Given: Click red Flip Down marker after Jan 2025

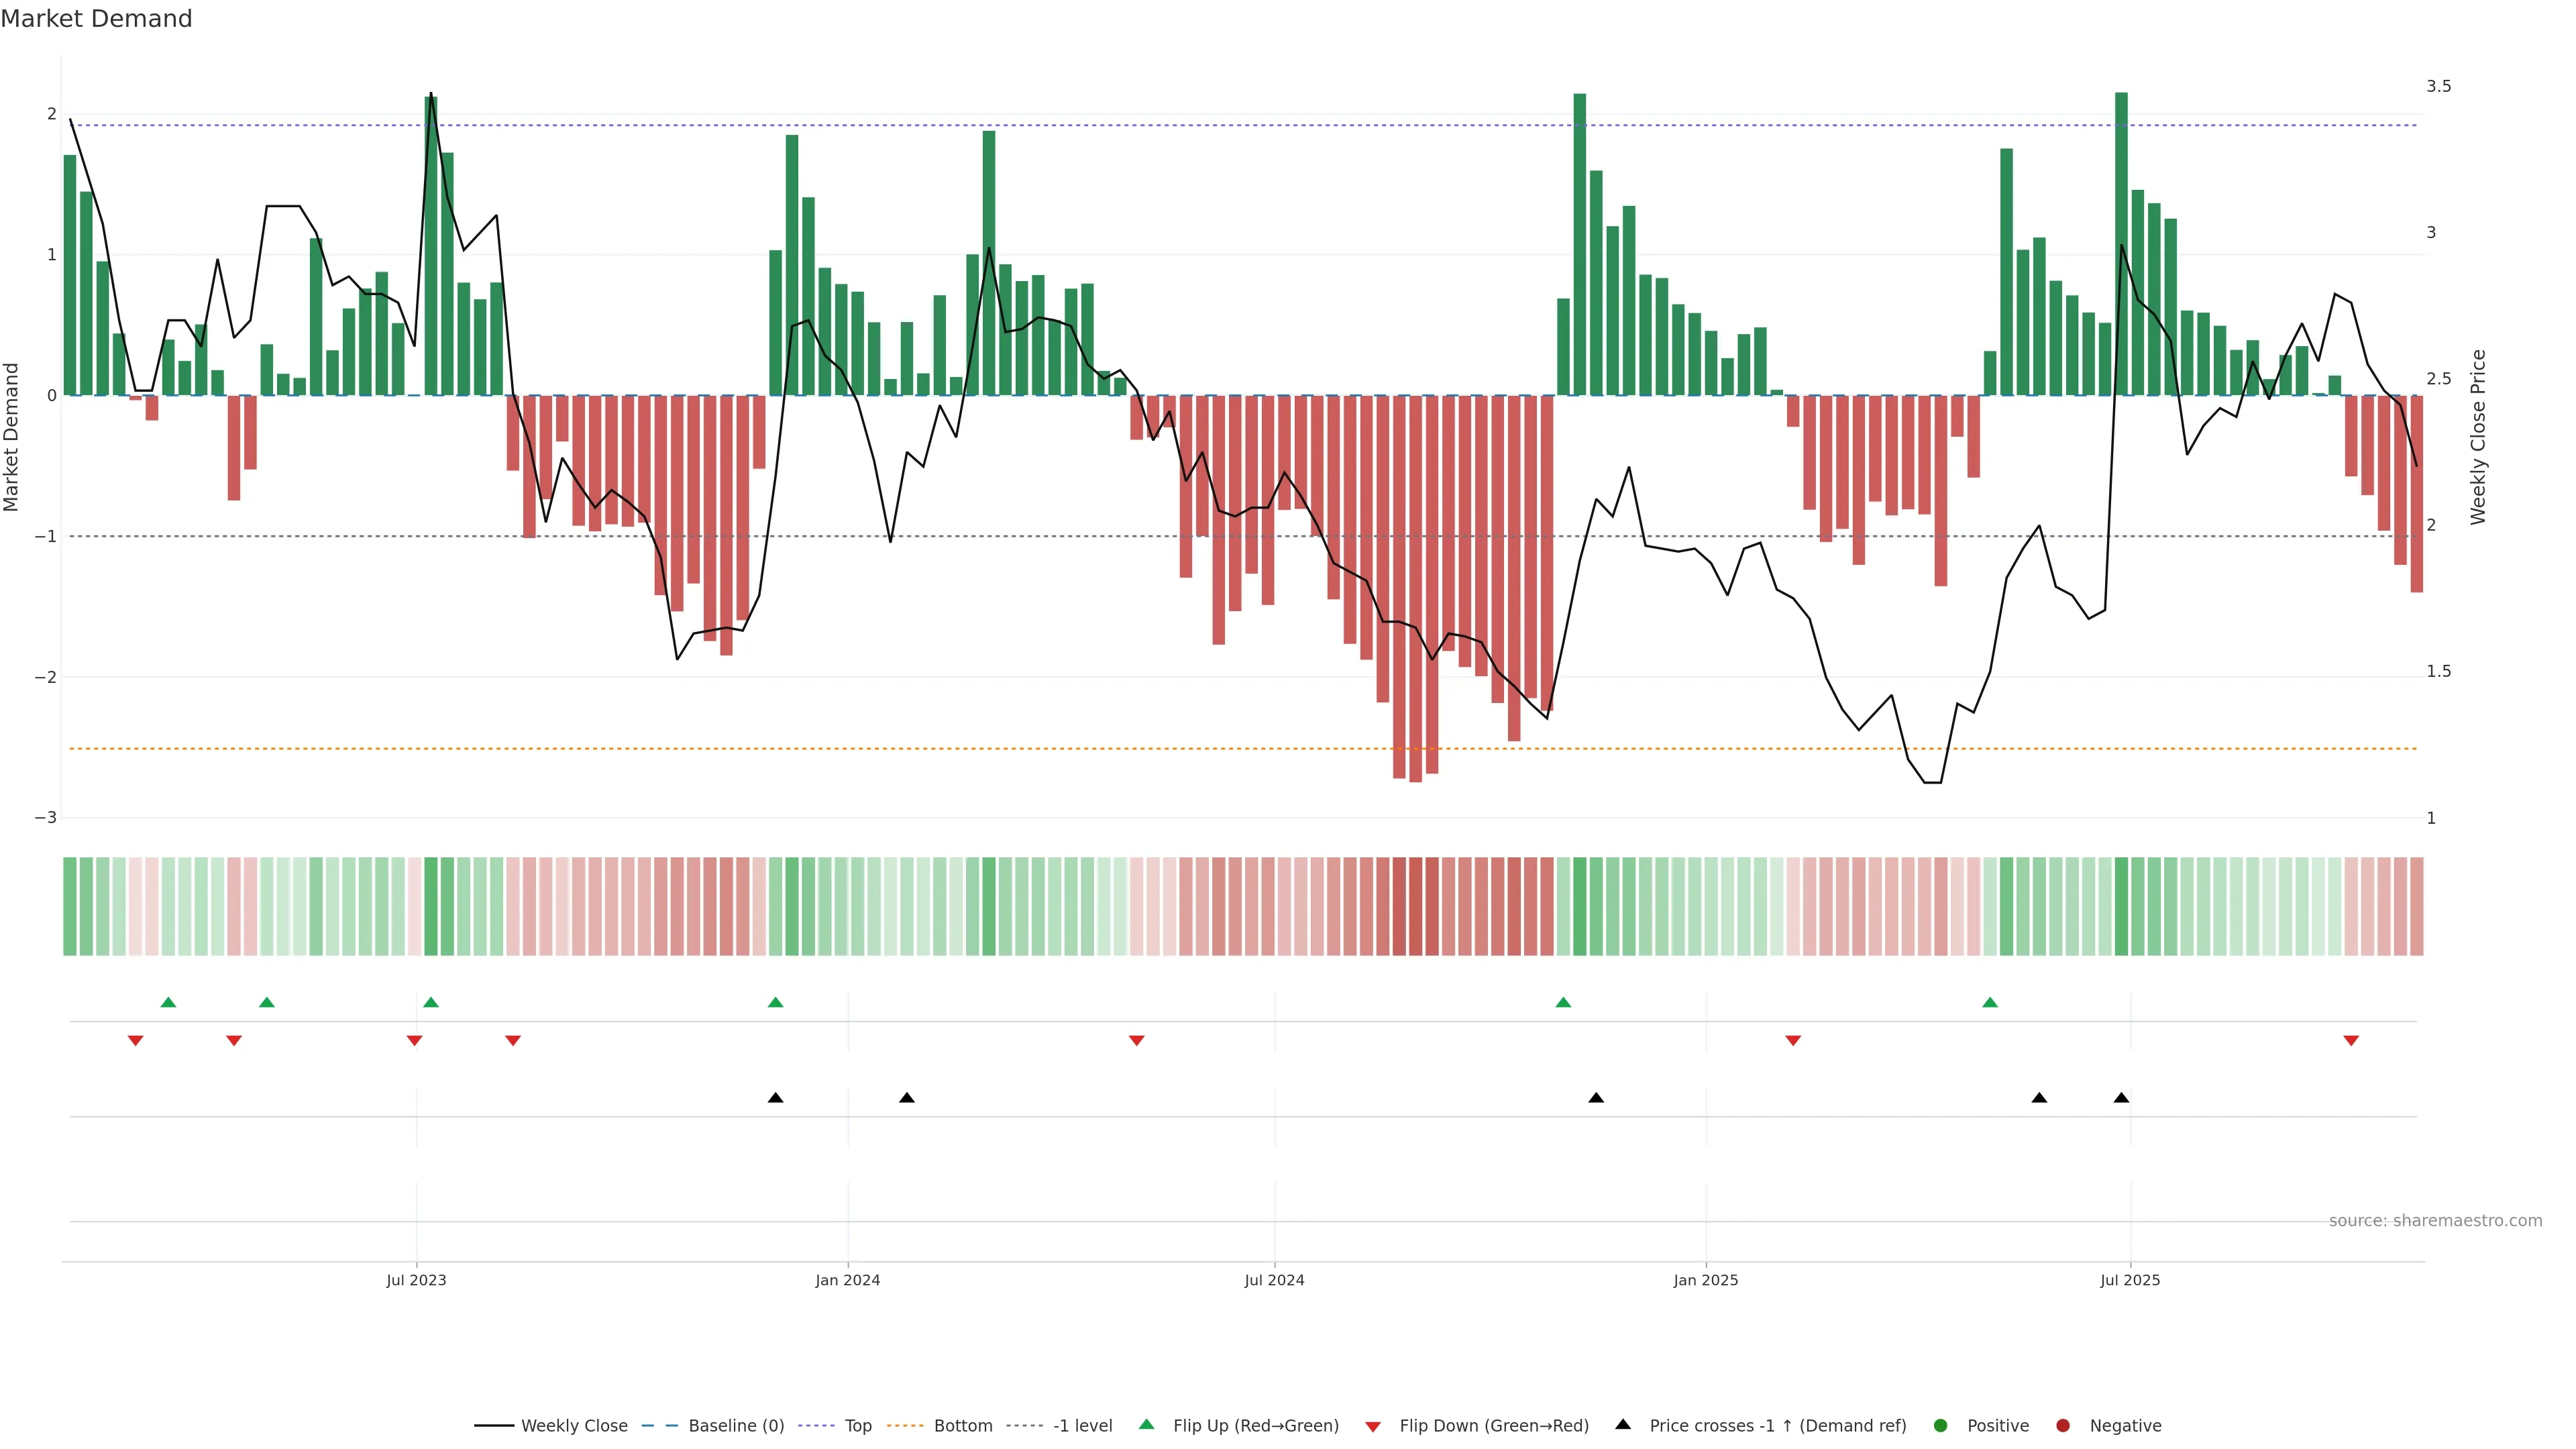Looking at the screenshot, I should click(x=1793, y=1041).
